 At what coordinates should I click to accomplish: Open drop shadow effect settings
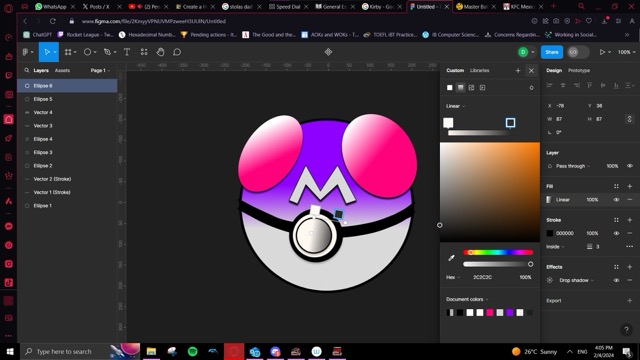[550, 280]
